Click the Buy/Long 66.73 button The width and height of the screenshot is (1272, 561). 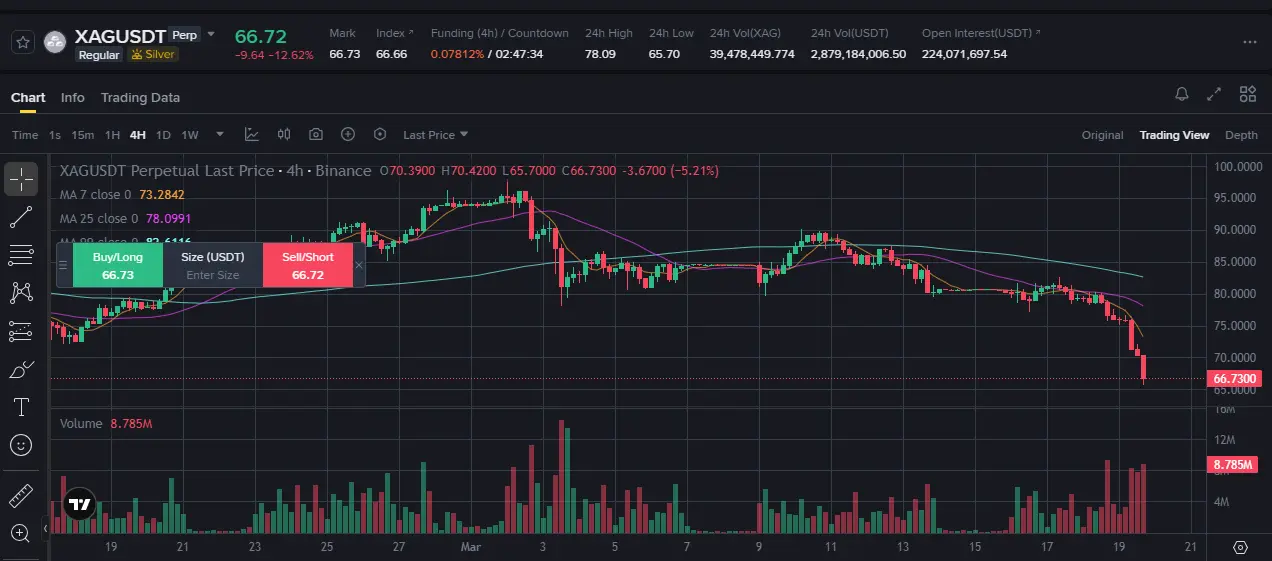point(118,265)
